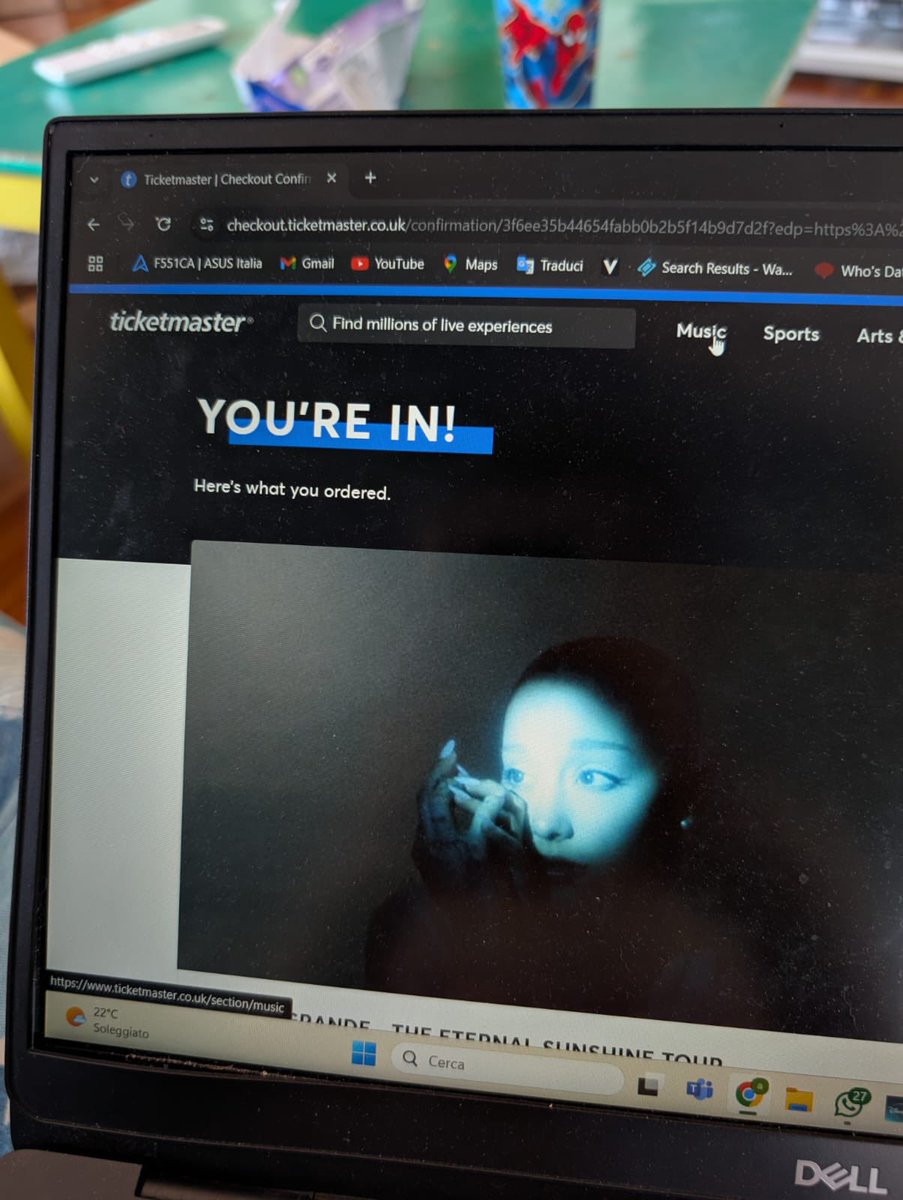Open the YouTube bookmark
Viewport: 903px width, 1200px height.
pyautogui.click(x=388, y=264)
